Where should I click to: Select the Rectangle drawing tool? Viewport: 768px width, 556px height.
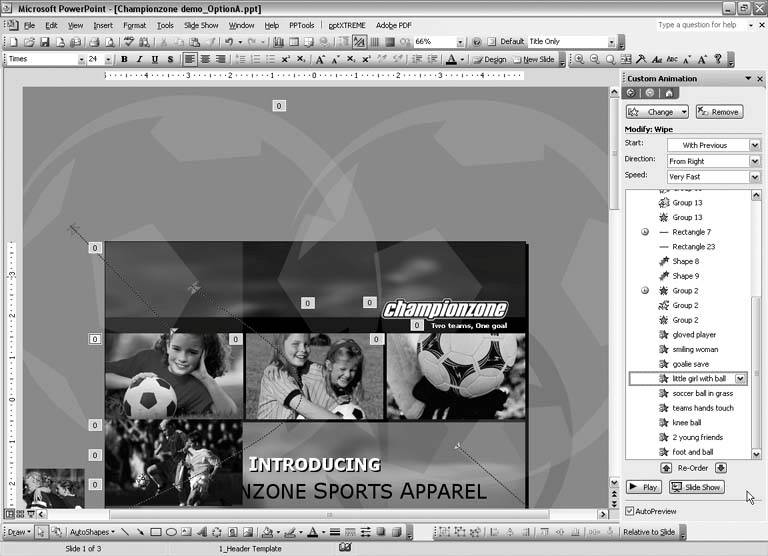[156, 532]
